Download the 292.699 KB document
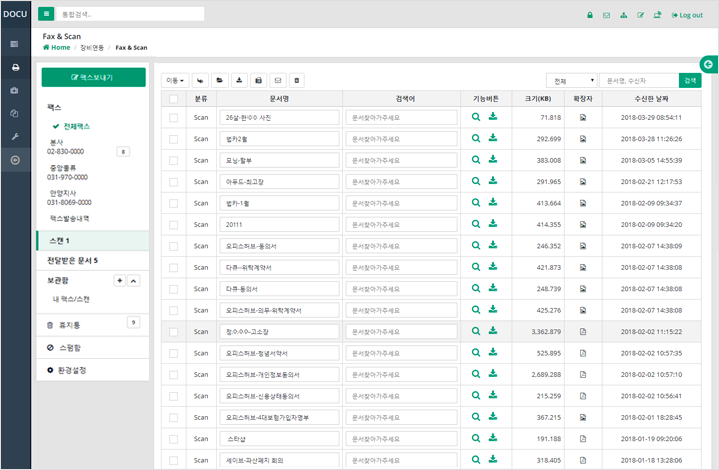This screenshot has width=719, height=470. tap(492, 138)
